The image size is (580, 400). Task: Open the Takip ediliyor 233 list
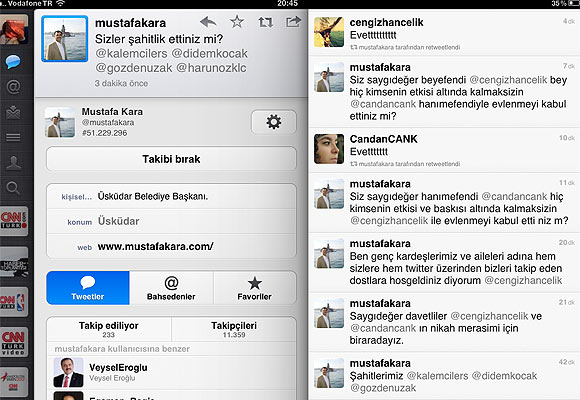coord(109,329)
